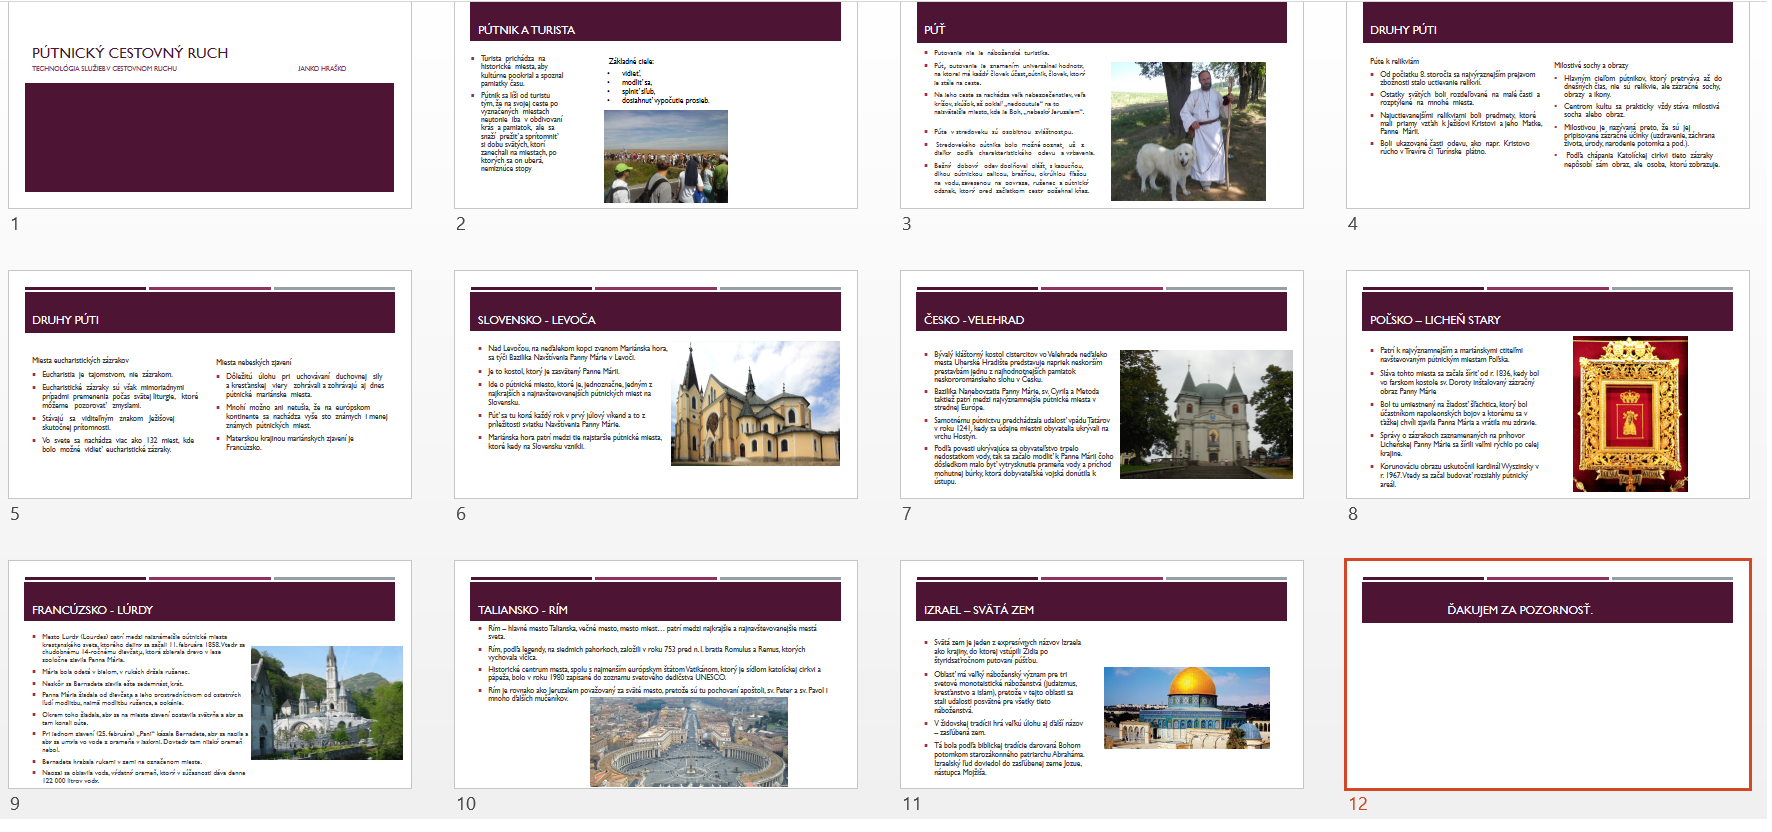Image resolution: width=1772 pixels, height=832 pixels.
Task: Click the Levoča basilica photo
Action: pyautogui.click(x=756, y=404)
